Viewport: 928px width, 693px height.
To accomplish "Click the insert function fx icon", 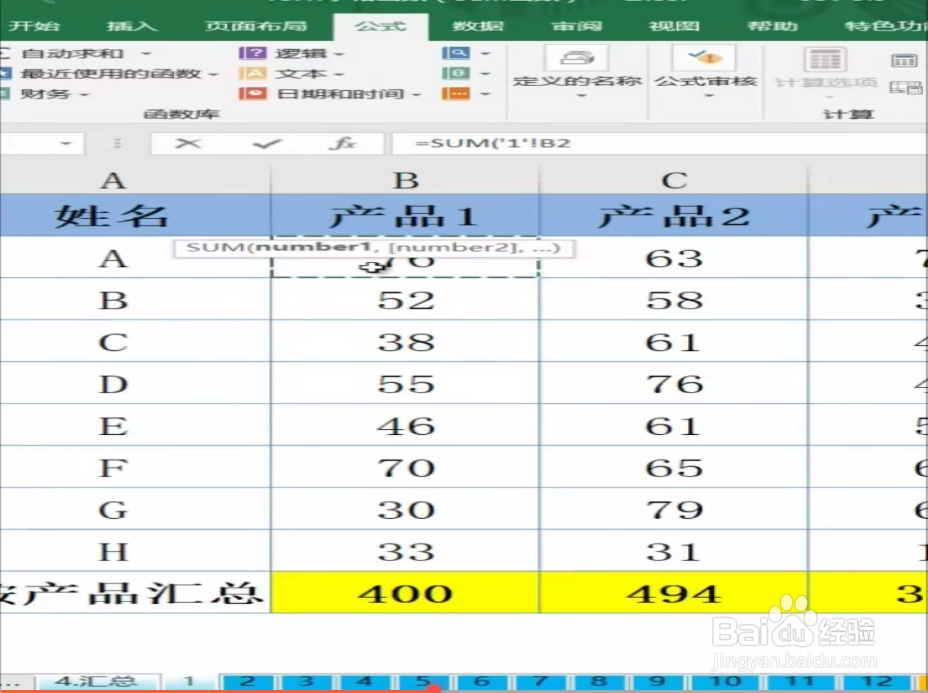I will (x=343, y=143).
